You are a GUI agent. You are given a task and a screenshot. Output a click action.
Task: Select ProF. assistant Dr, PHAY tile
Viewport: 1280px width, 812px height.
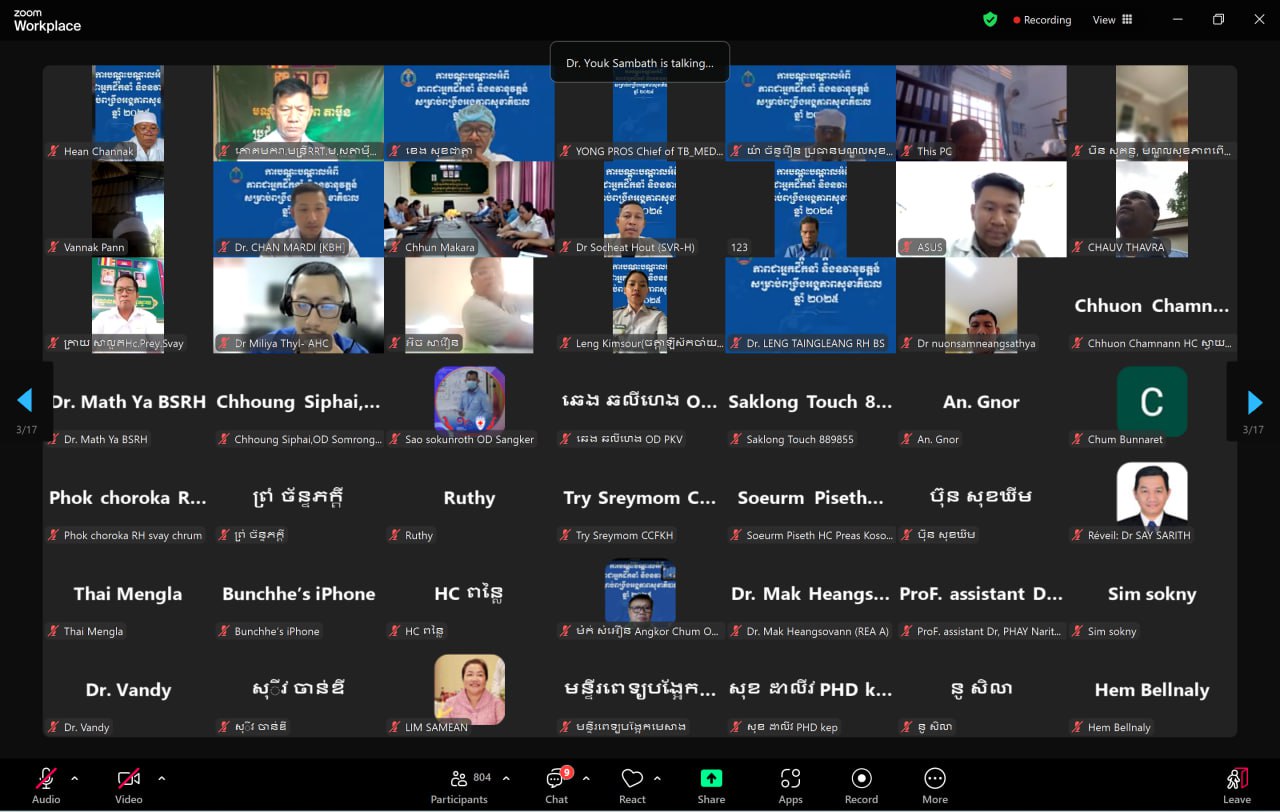pos(981,593)
